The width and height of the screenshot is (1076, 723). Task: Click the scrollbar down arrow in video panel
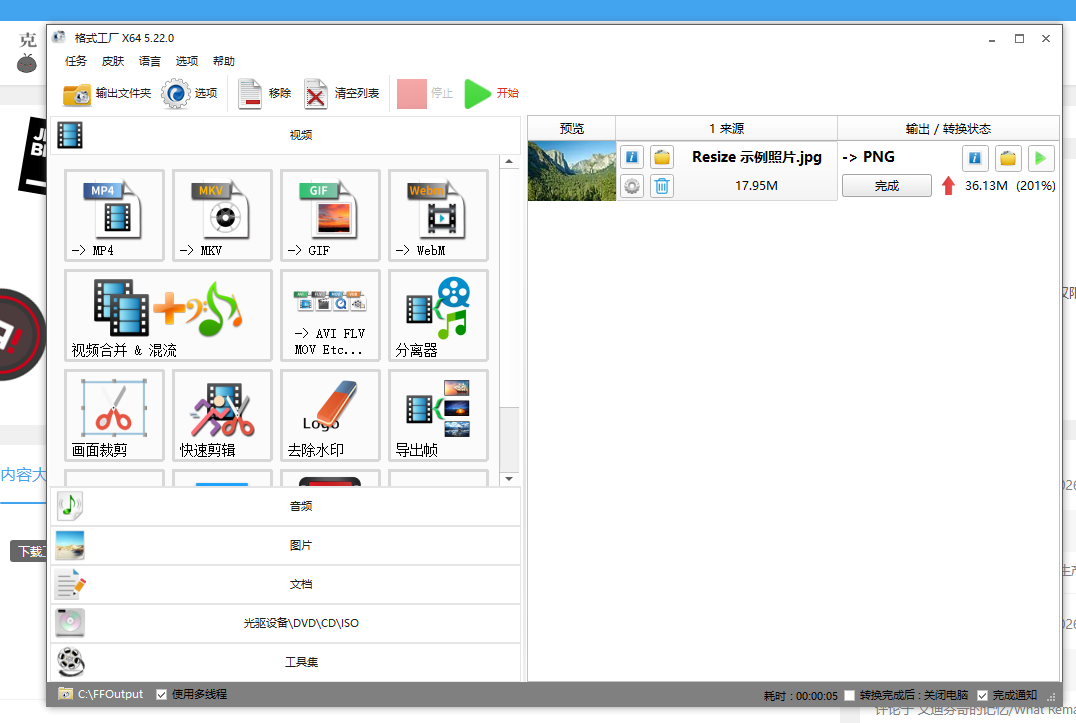[x=510, y=479]
